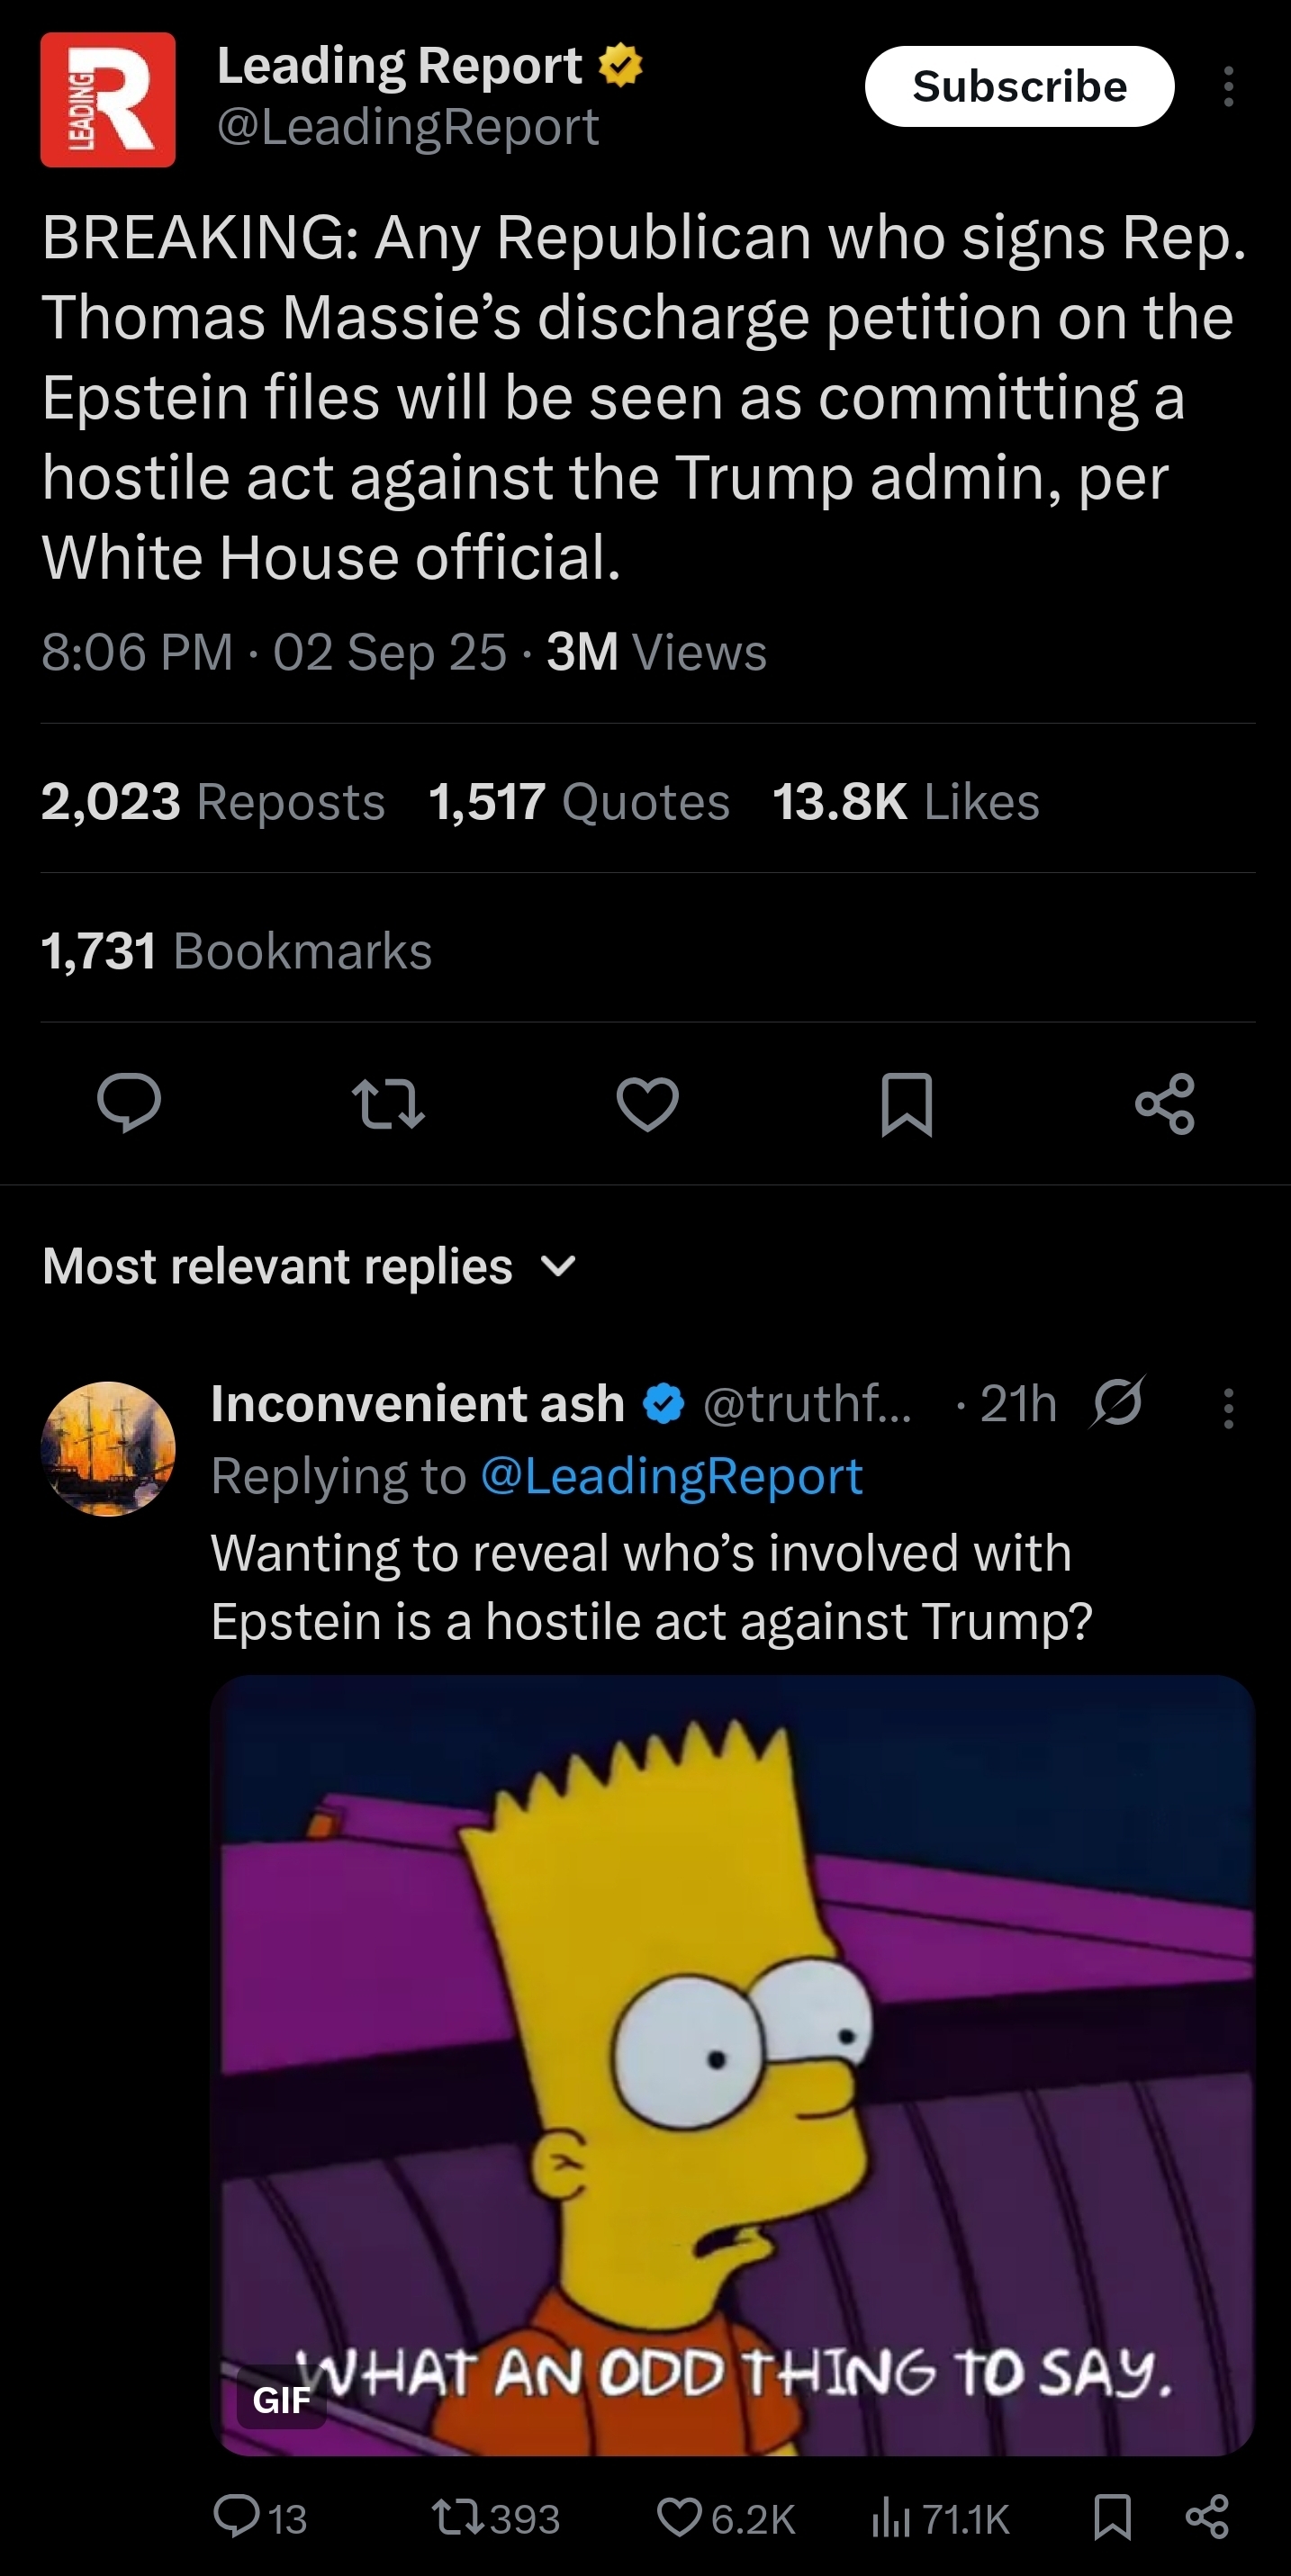Open comments on reply with 13 replies

261,2518
